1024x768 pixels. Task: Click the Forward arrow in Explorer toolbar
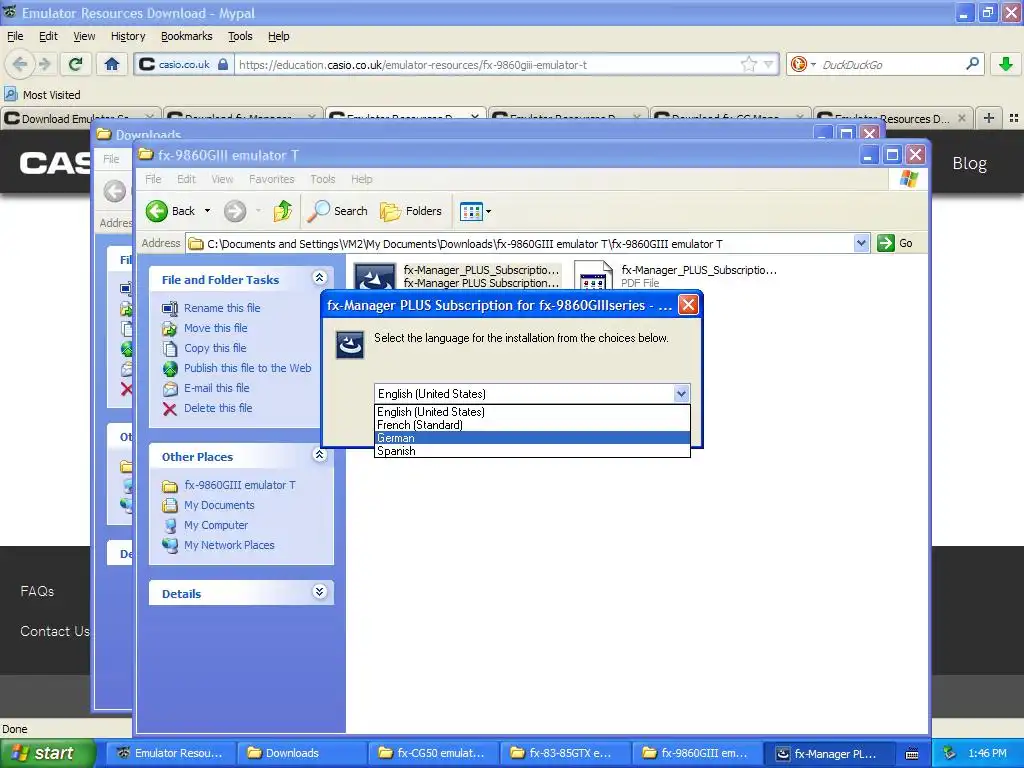235,211
